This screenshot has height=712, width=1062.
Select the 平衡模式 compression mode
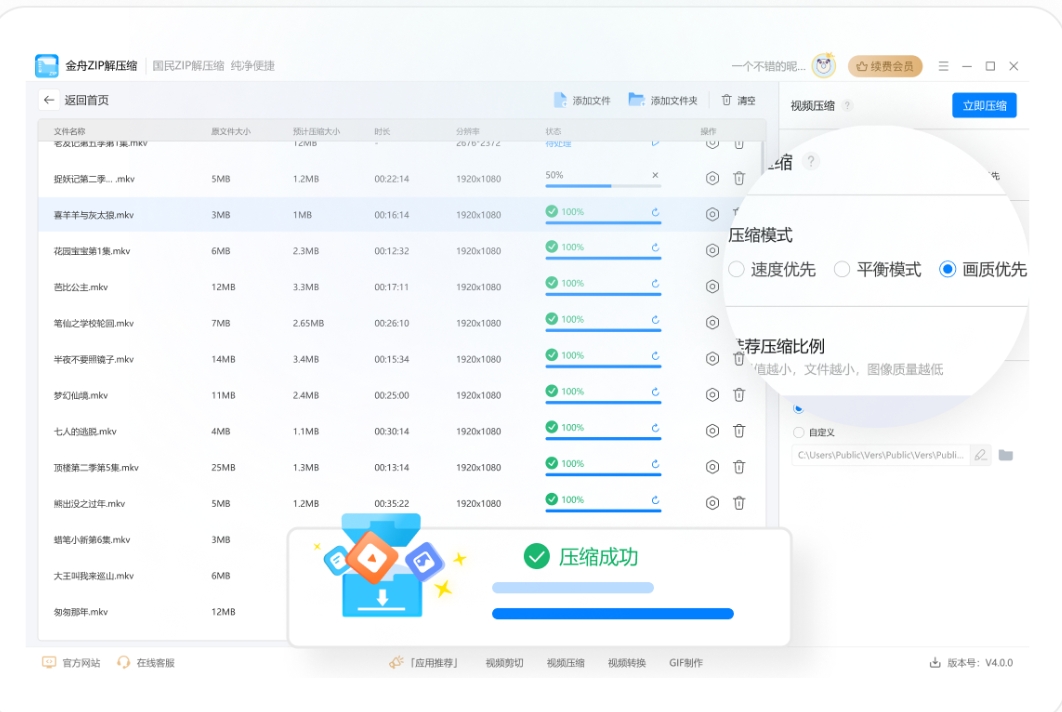click(x=841, y=269)
